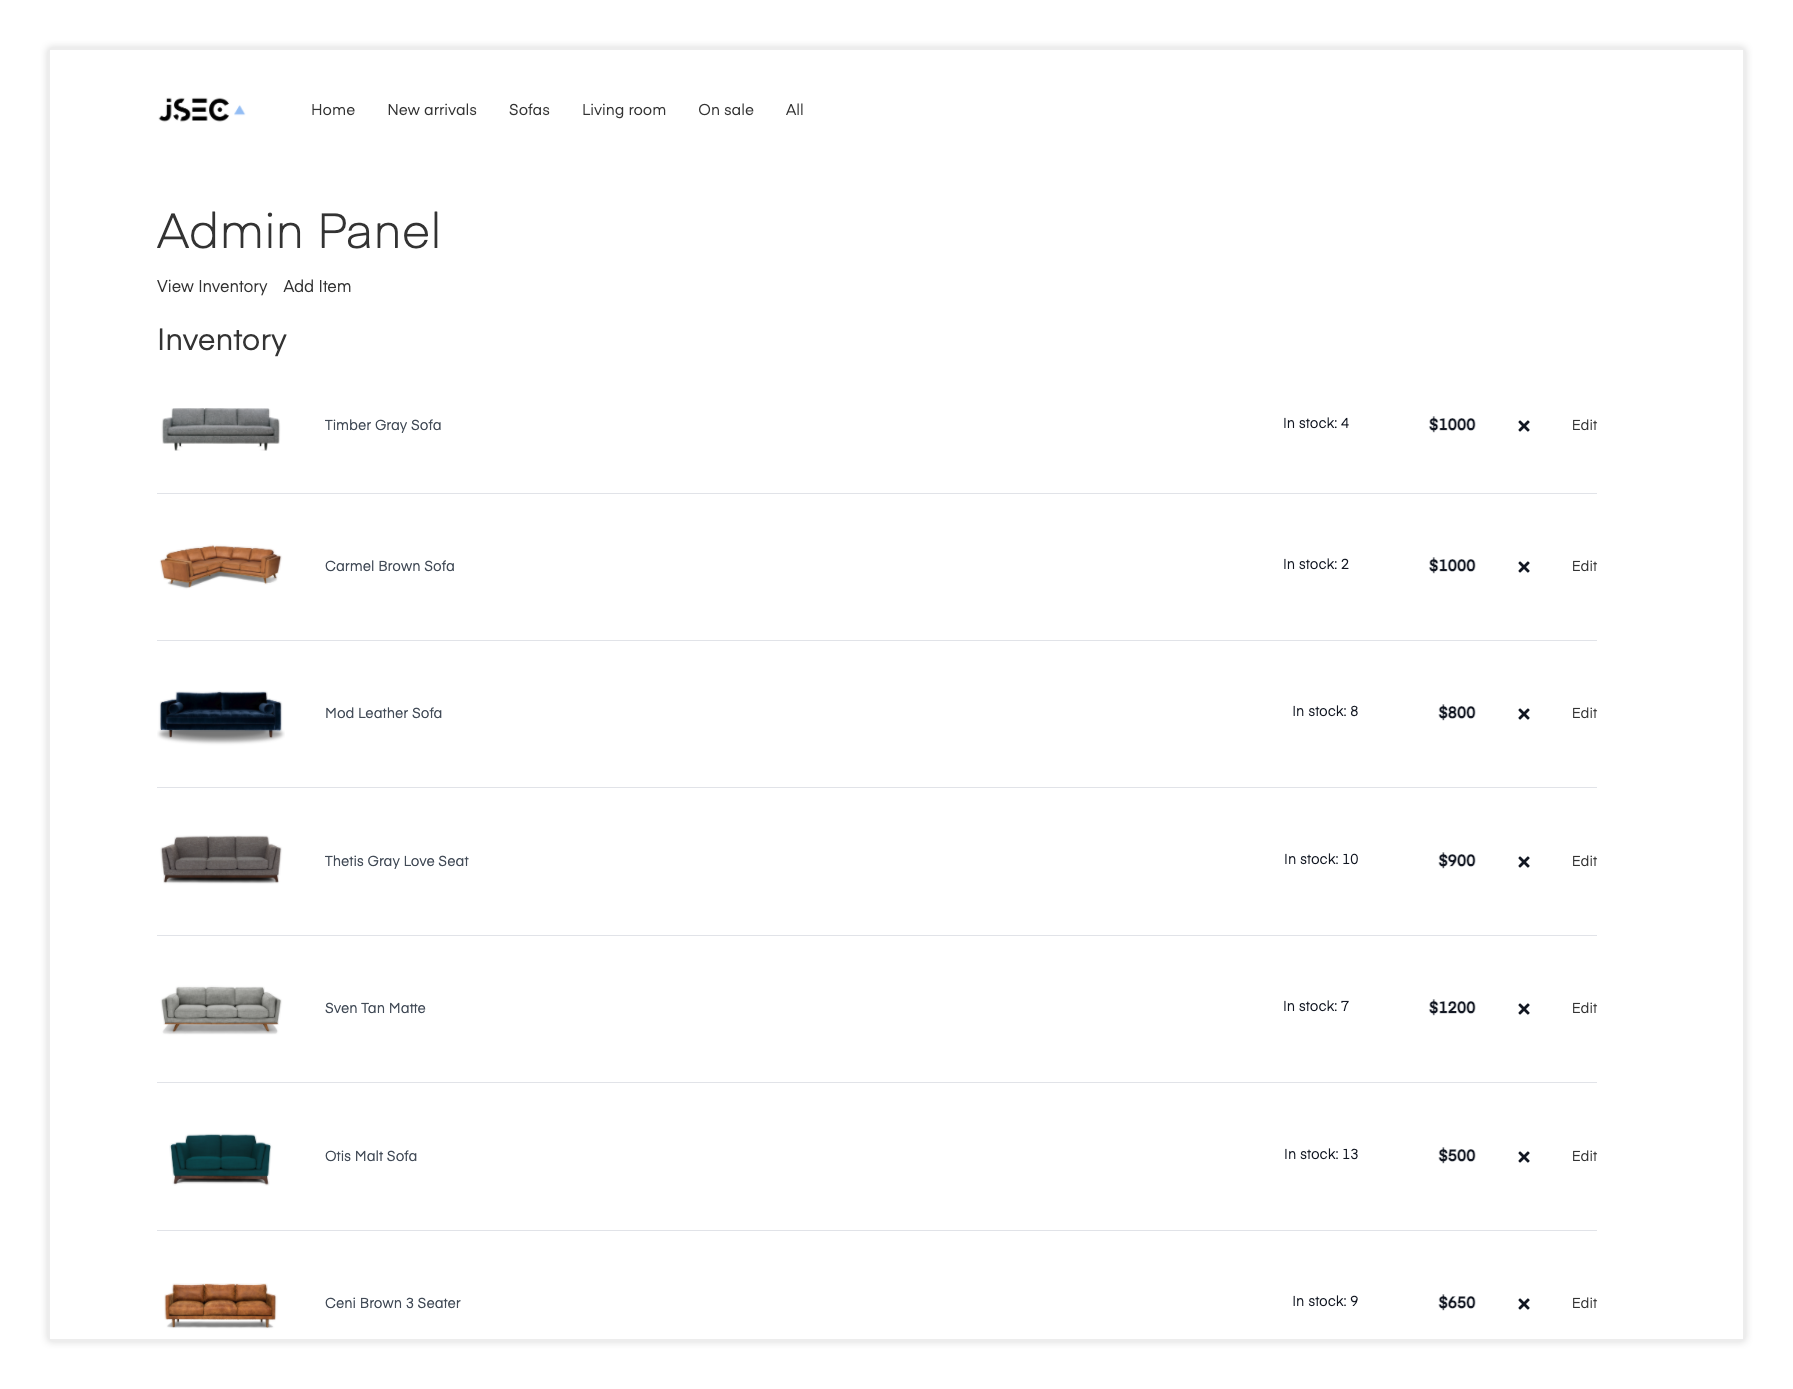Click the X to delete Mod Leather Sofa

click(x=1525, y=713)
